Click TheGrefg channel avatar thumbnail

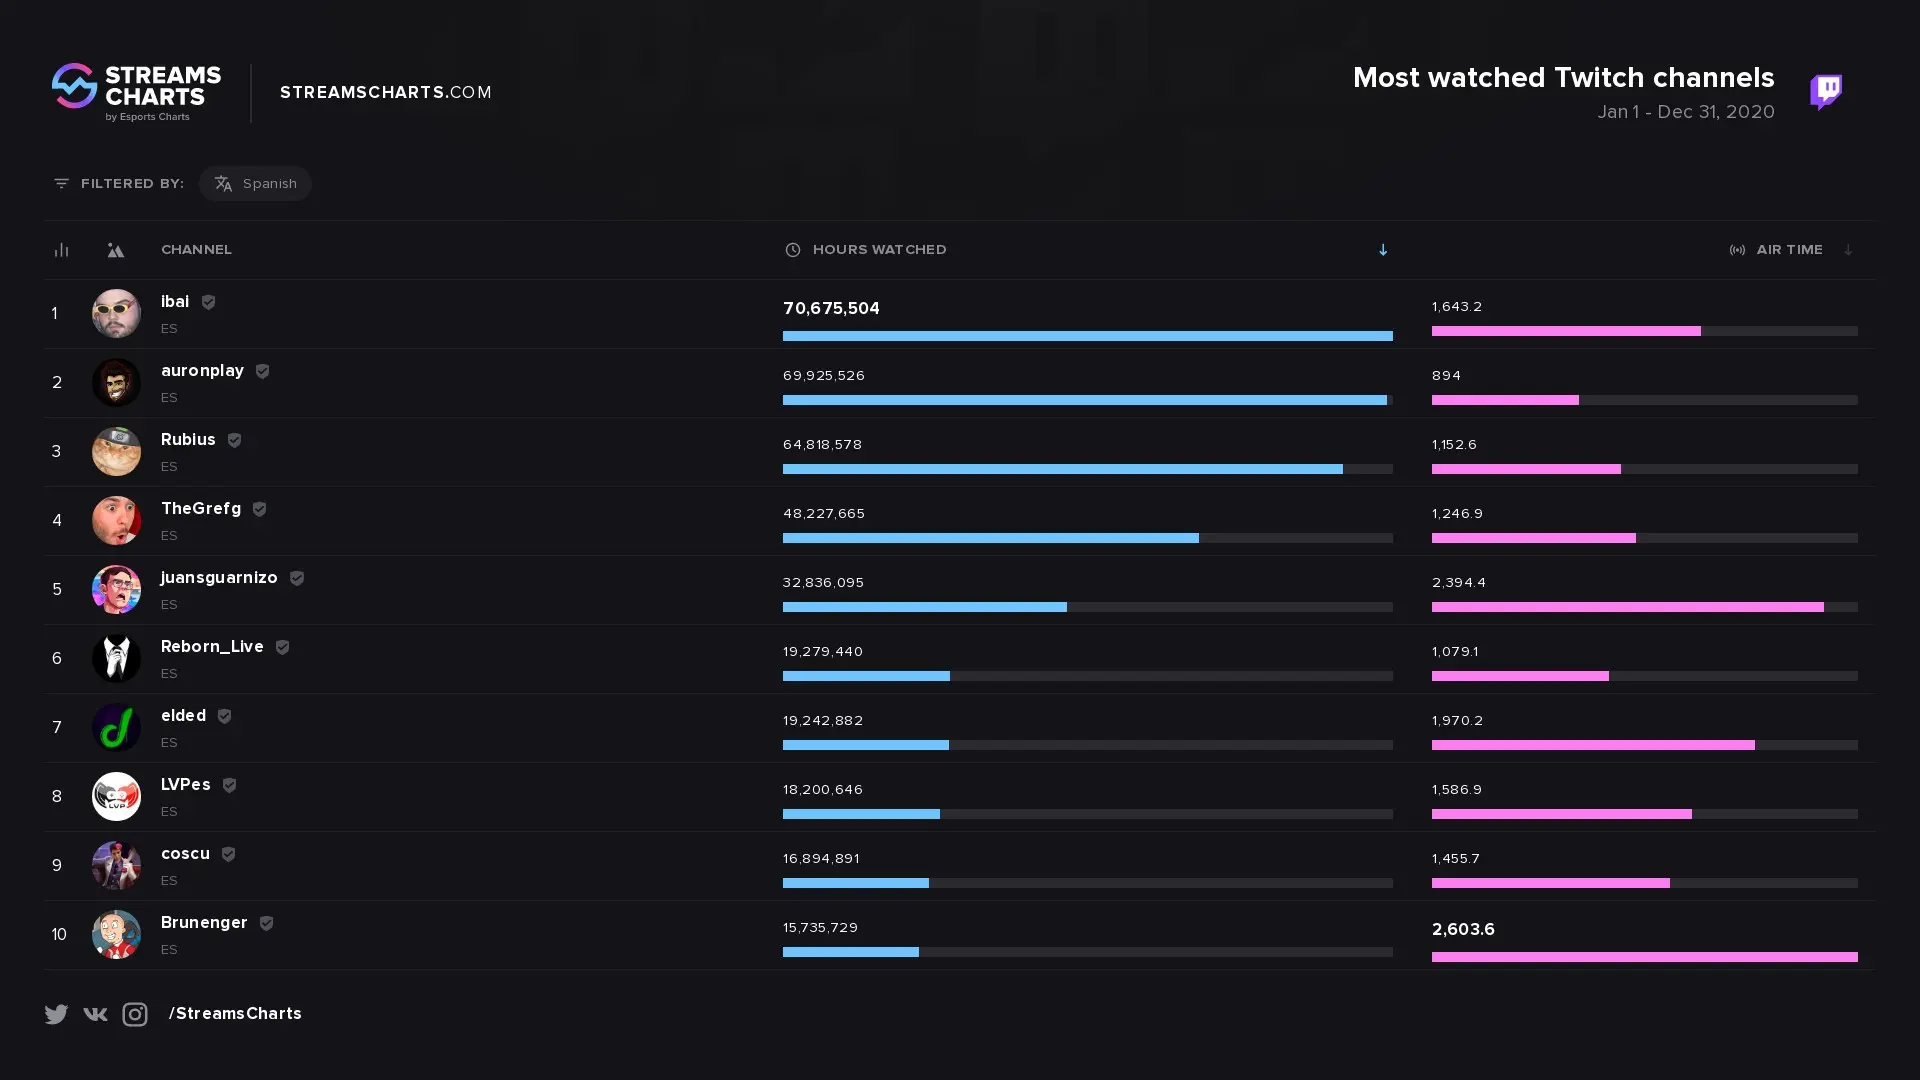click(116, 521)
